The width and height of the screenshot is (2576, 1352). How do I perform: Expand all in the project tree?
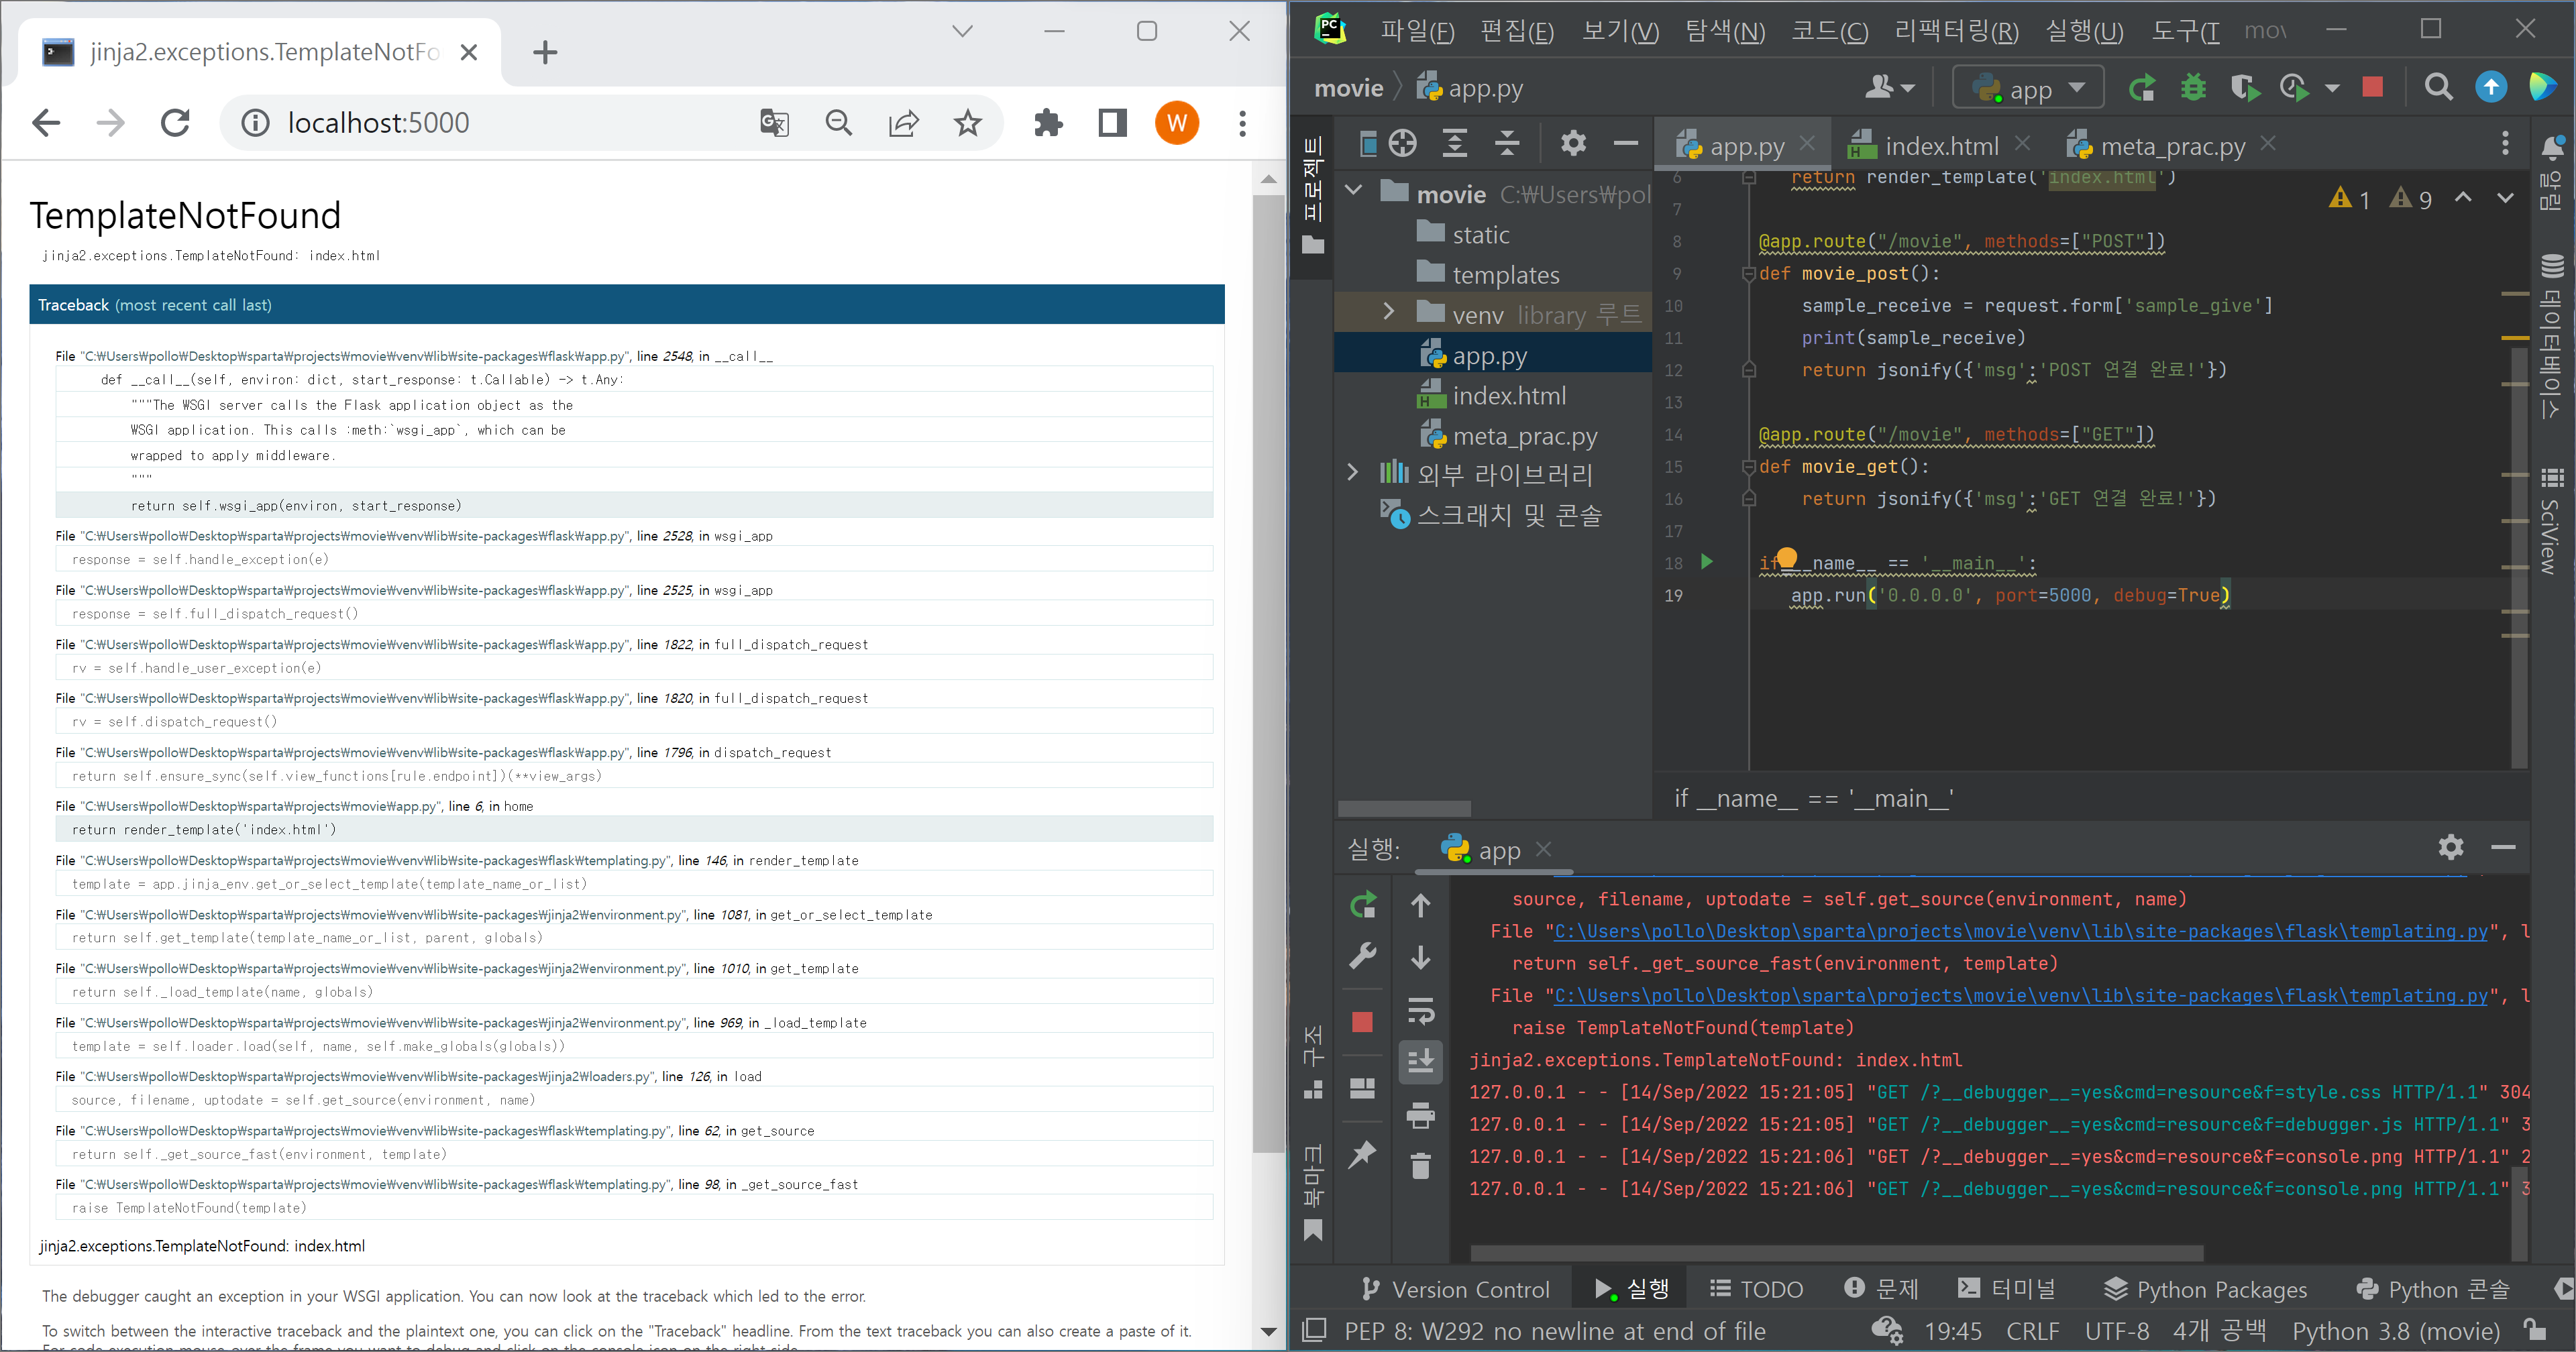tap(1454, 144)
